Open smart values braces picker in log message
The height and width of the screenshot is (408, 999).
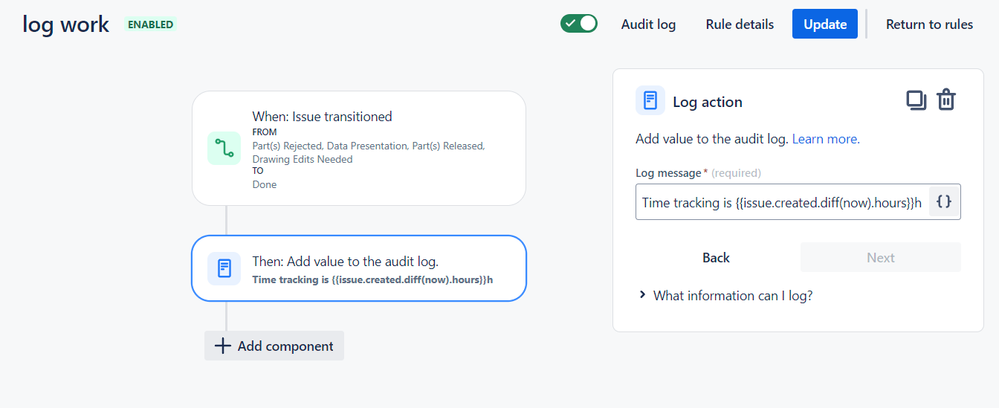click(x=944, y=201)
